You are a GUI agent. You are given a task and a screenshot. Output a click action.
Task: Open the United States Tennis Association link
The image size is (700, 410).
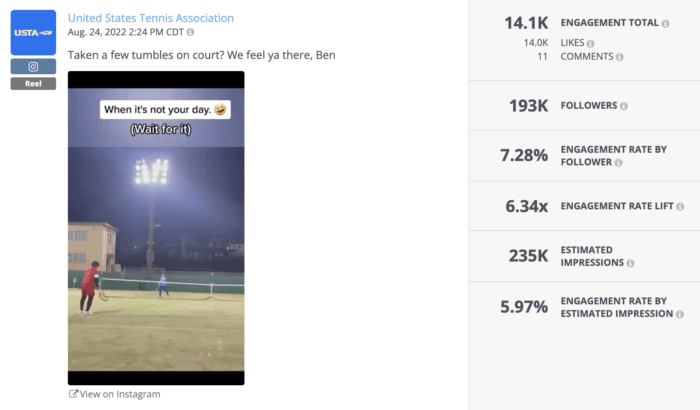[x=151, y=18]
